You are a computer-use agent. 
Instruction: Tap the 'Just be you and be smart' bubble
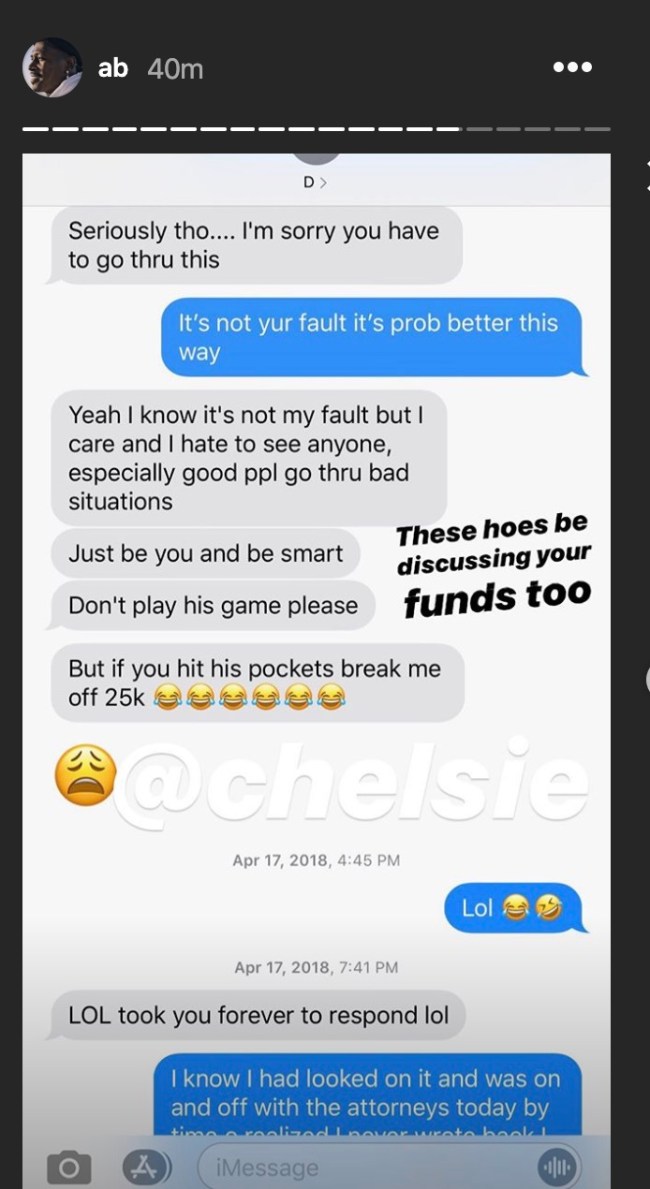tap(206, 554)
